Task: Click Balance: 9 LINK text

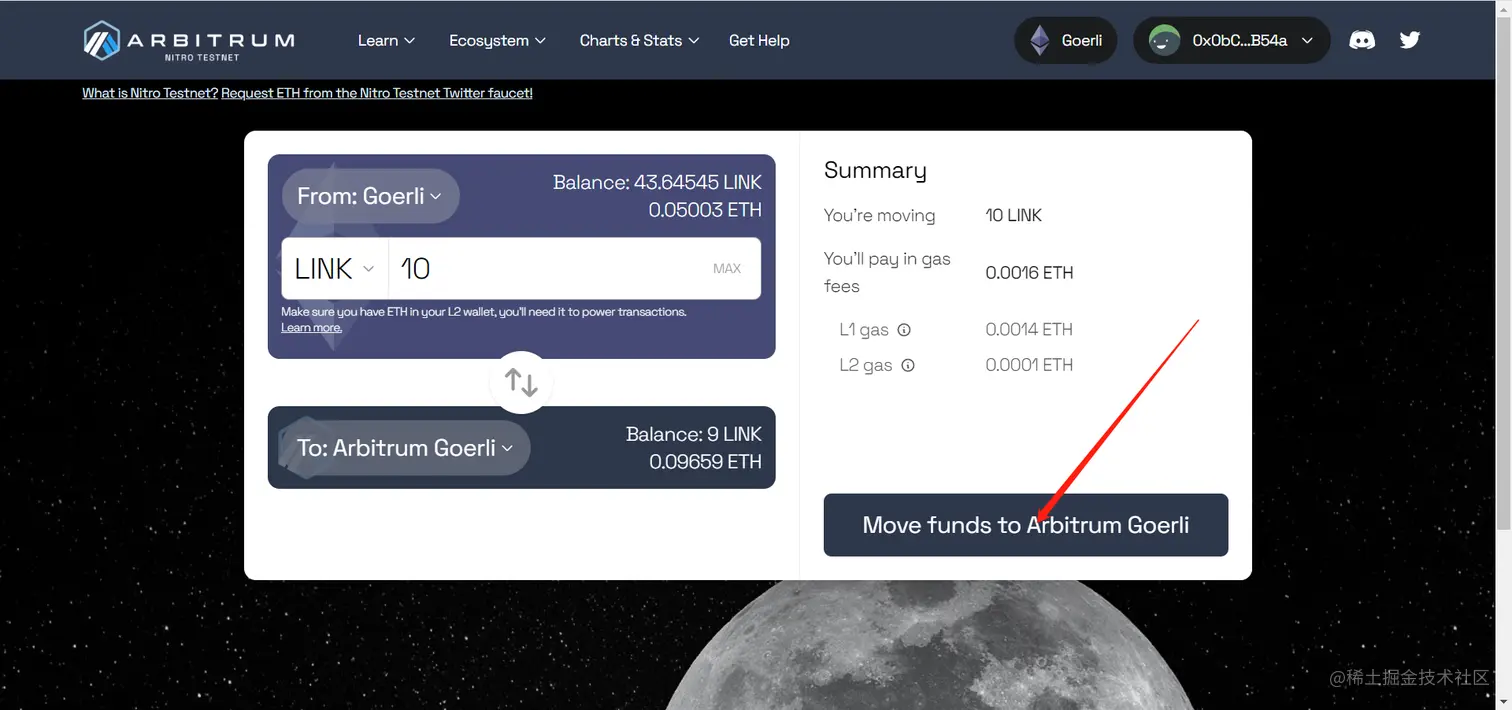Action: click(694, 434)
